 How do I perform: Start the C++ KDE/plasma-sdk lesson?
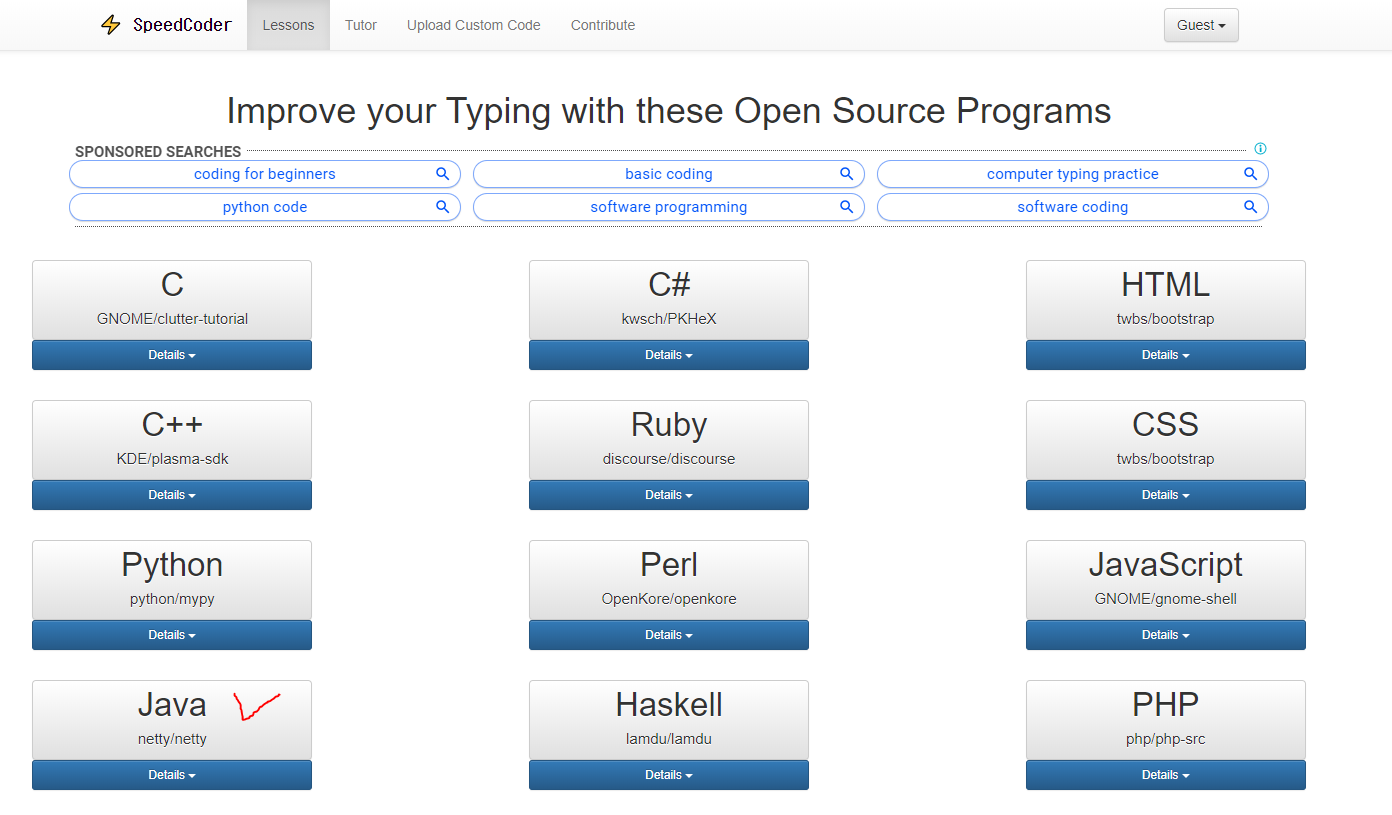[172, 440]
